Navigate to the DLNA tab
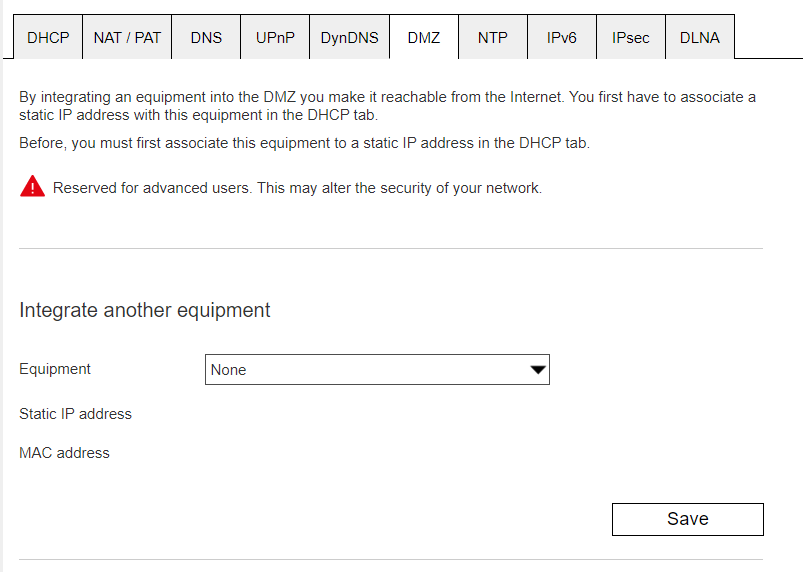 pos(699,38)
